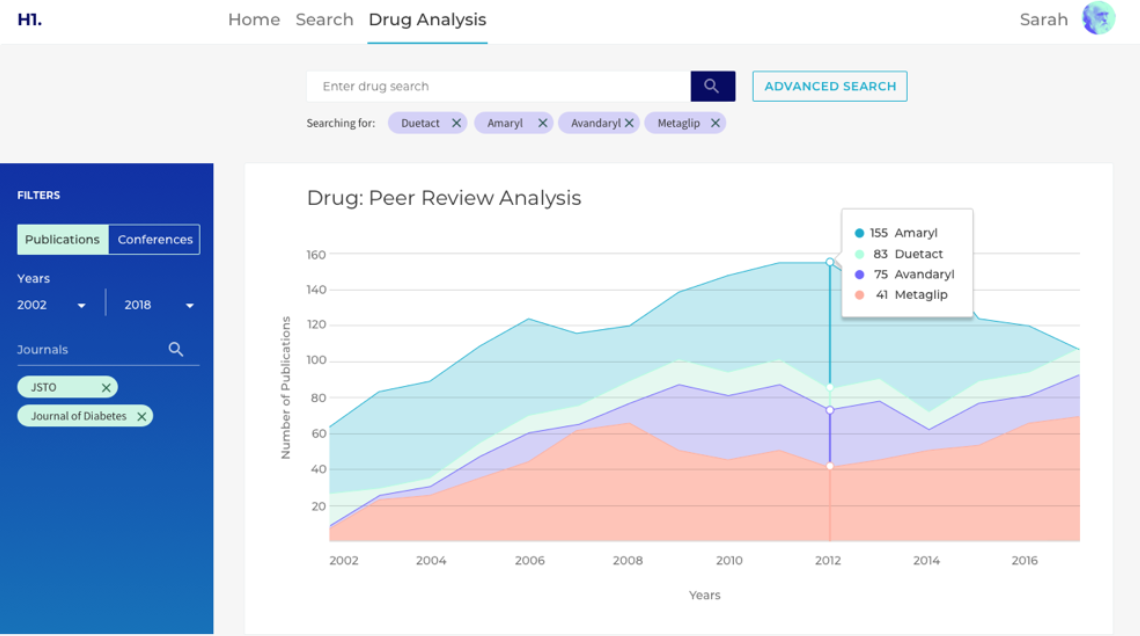
Task: Click the Advanced Search button
Action: click(830, 86)
